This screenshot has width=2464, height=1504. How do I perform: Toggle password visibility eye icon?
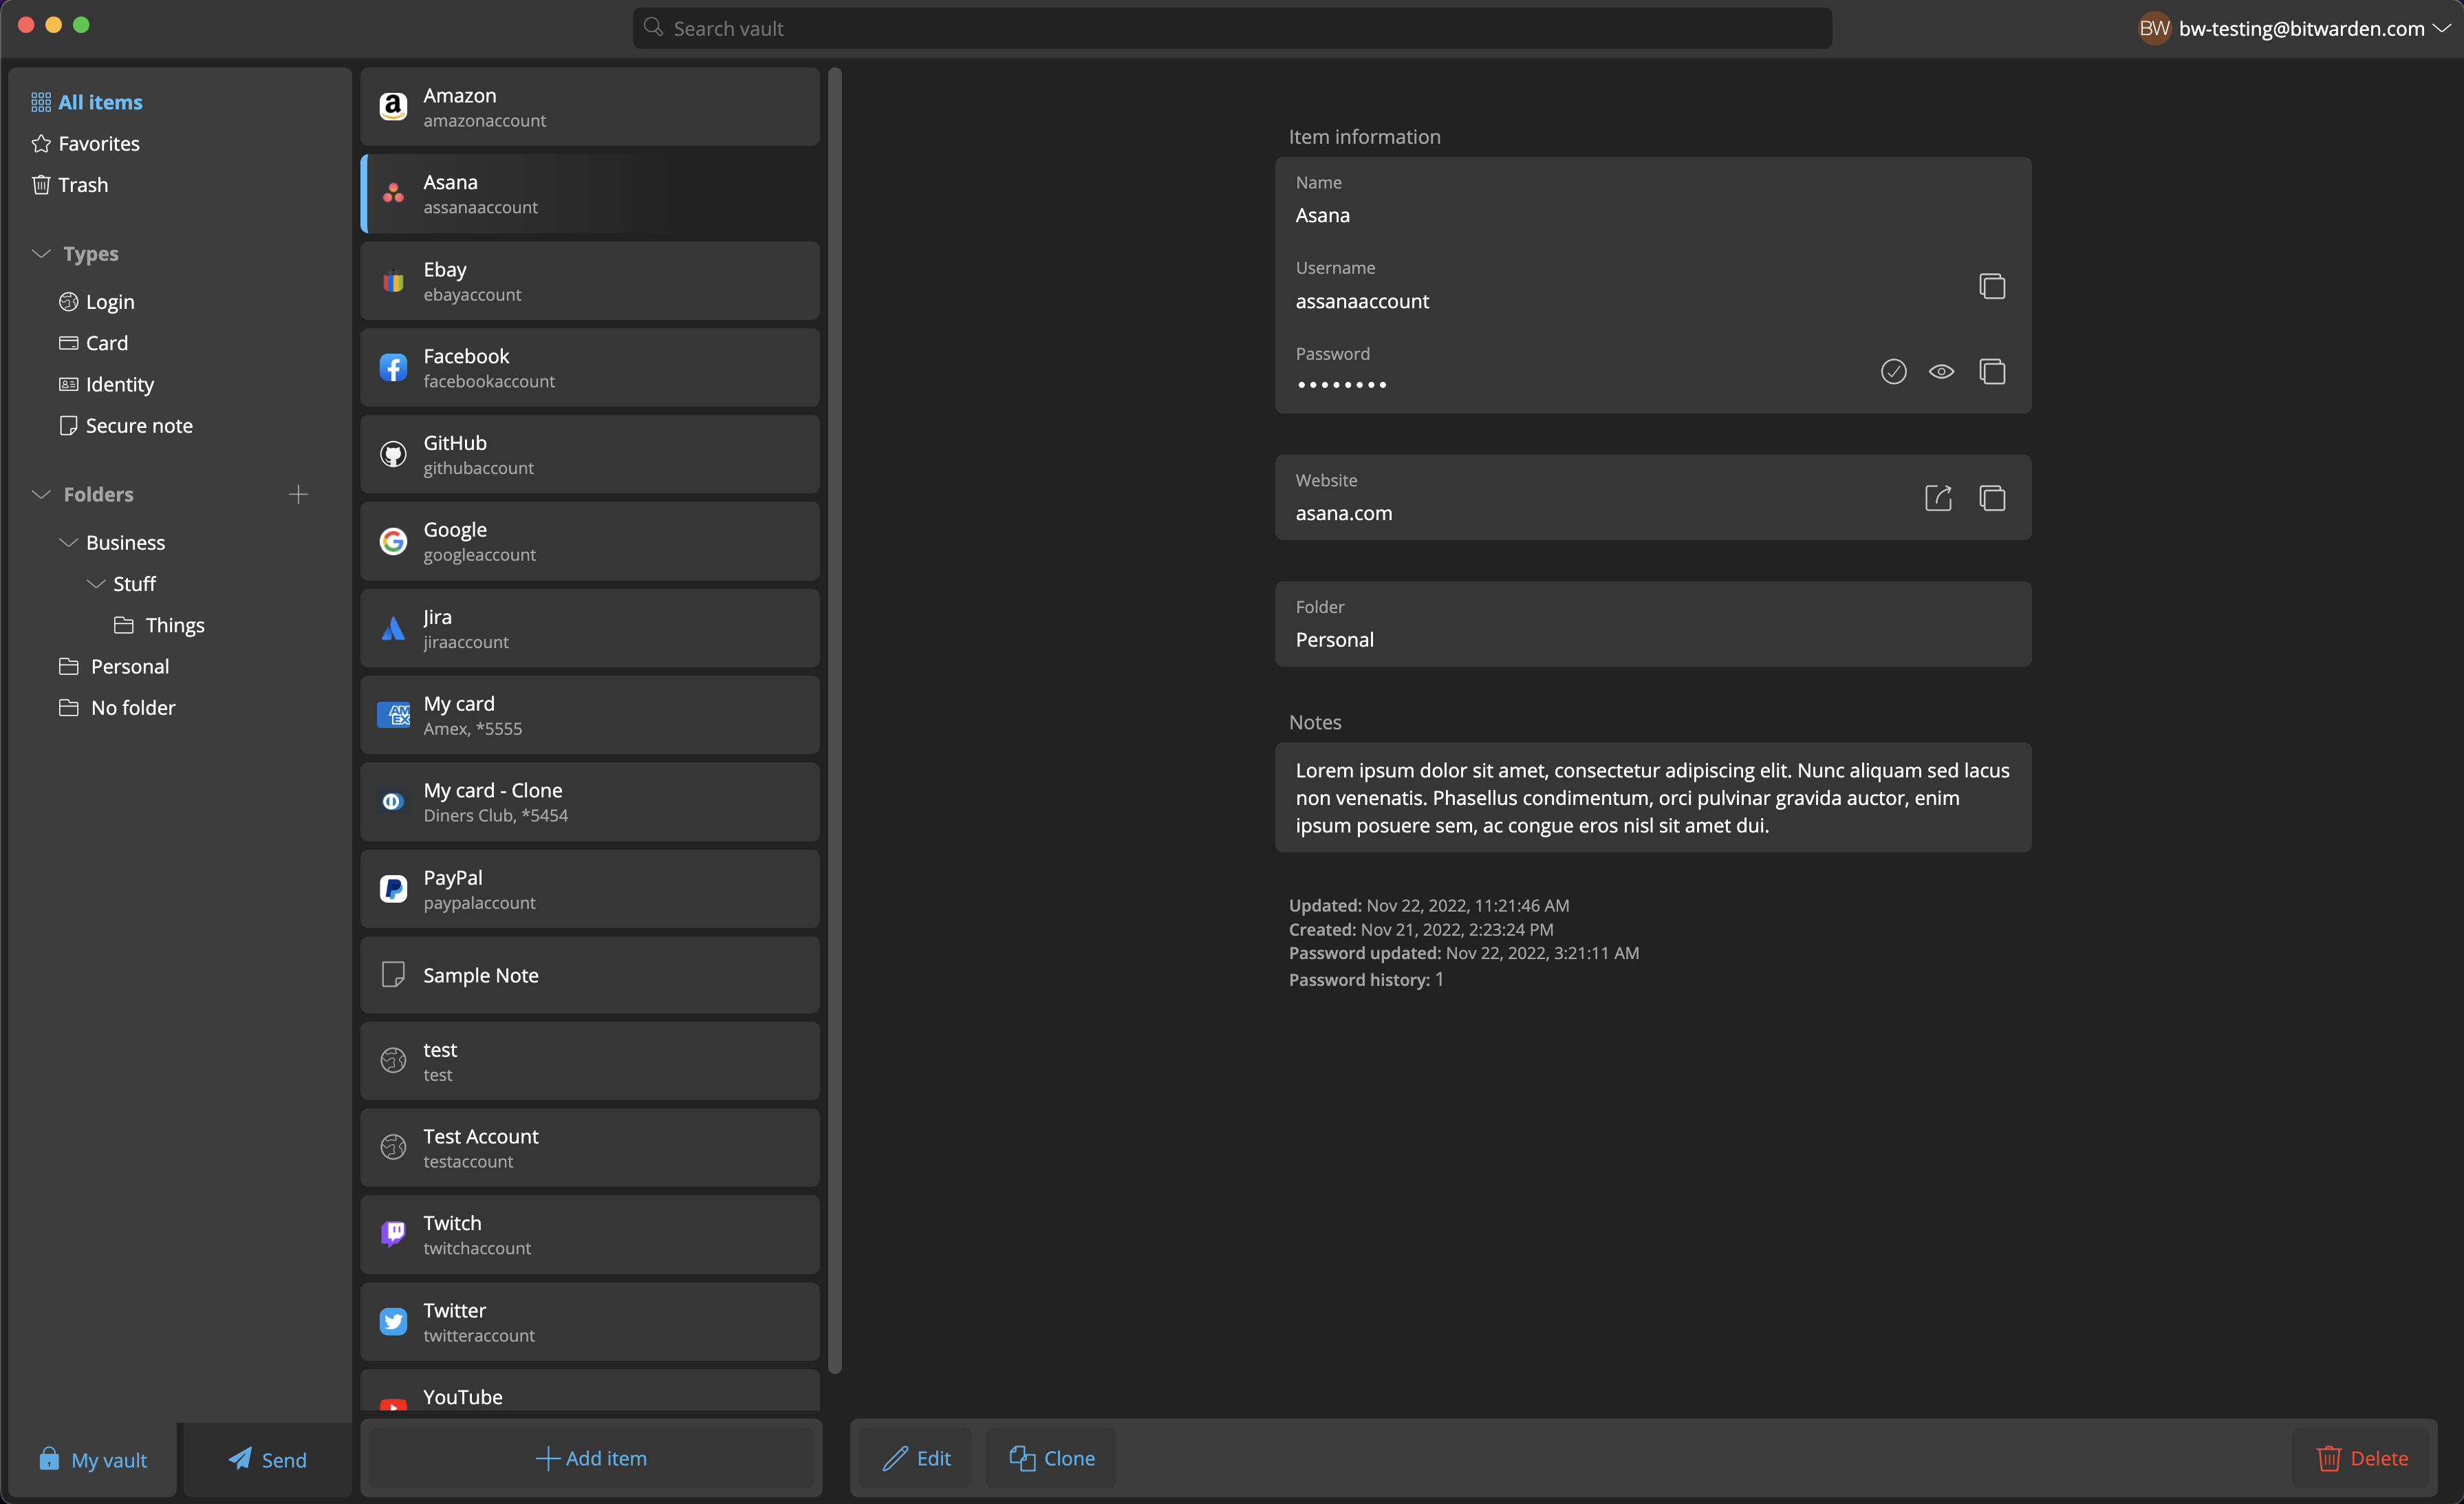pyautogui.click(x=1941, y=372)
